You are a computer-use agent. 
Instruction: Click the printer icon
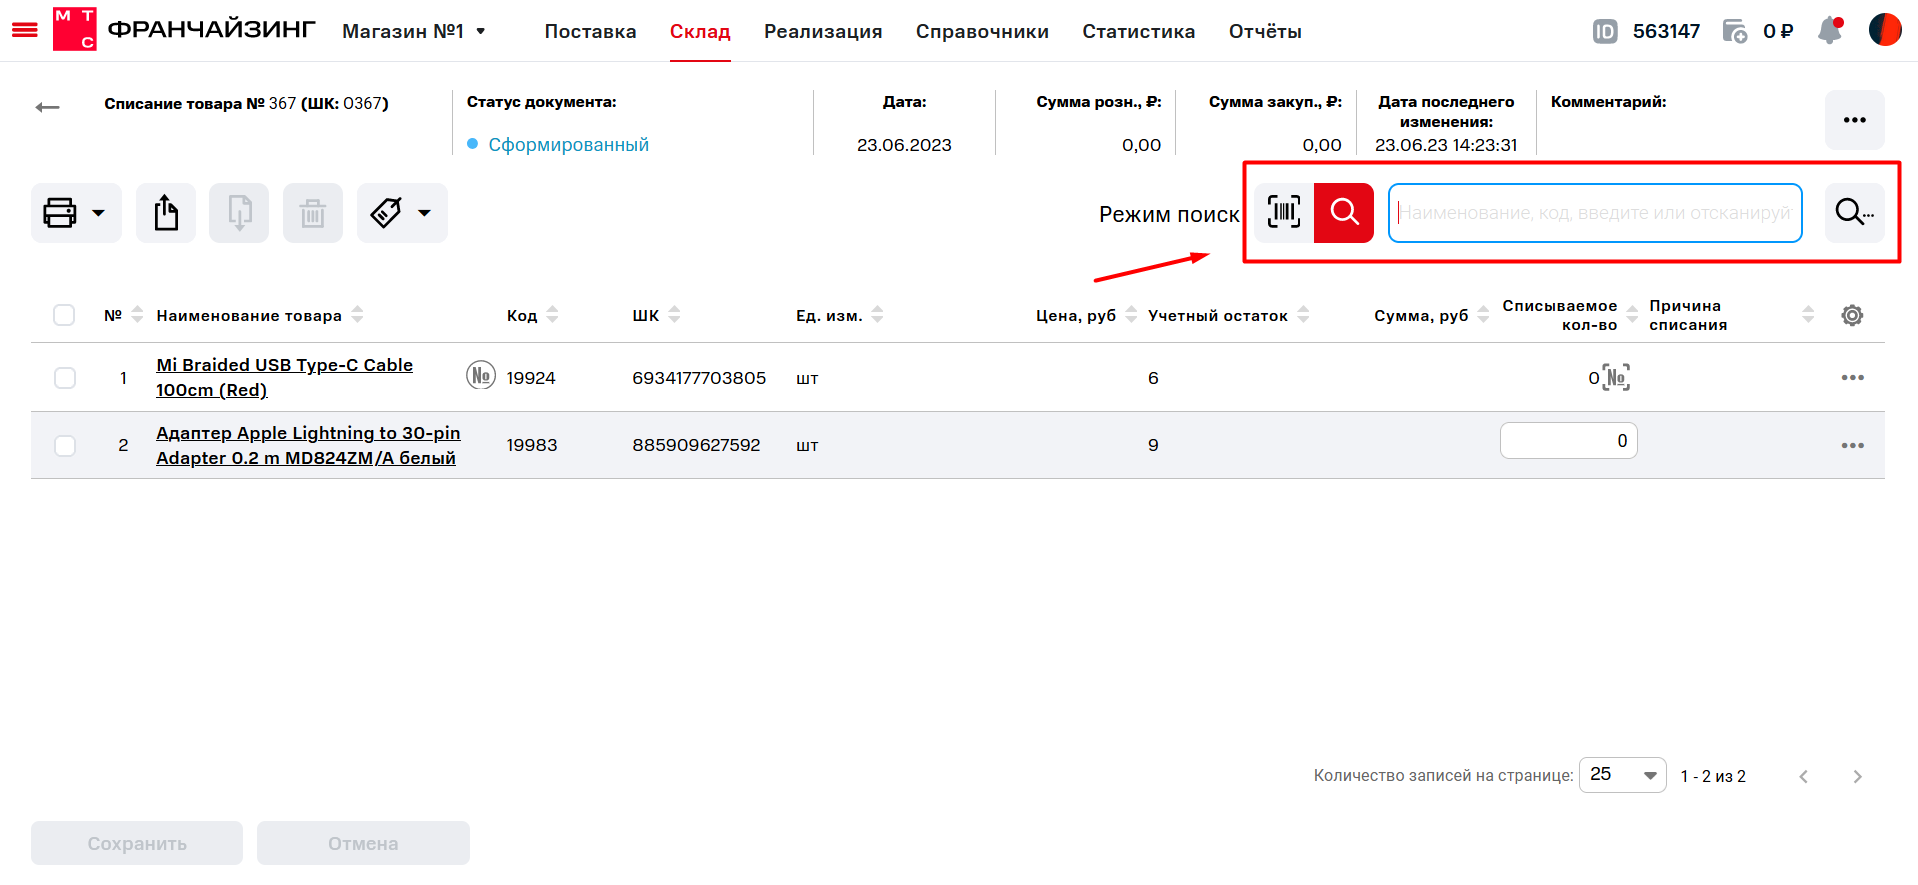point(60,213)
